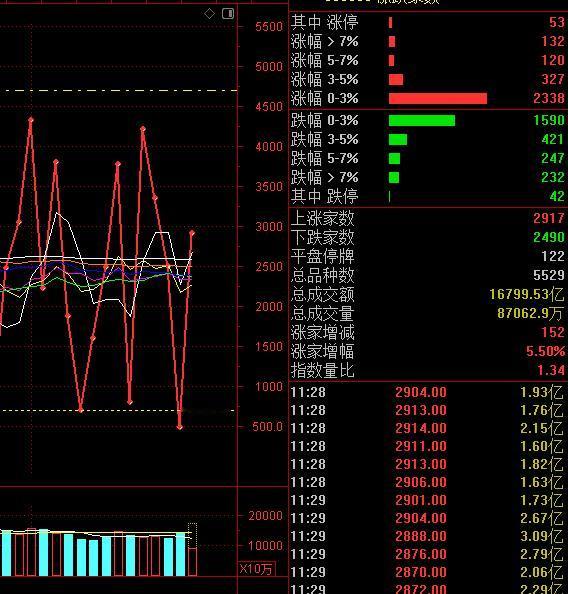
Task: Click the X10万 volume unit label
Action: coord(256,569)
